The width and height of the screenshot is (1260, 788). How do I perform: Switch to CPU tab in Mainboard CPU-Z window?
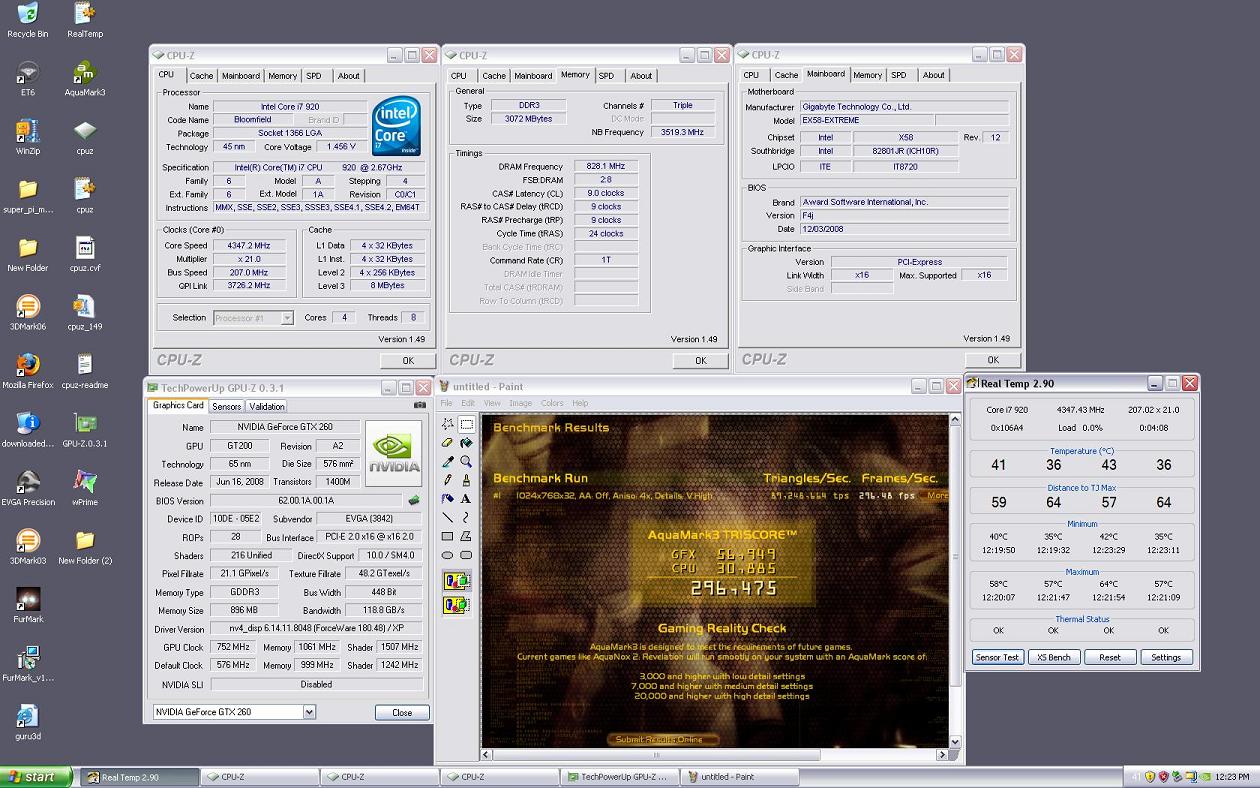[x=751, y=75]
